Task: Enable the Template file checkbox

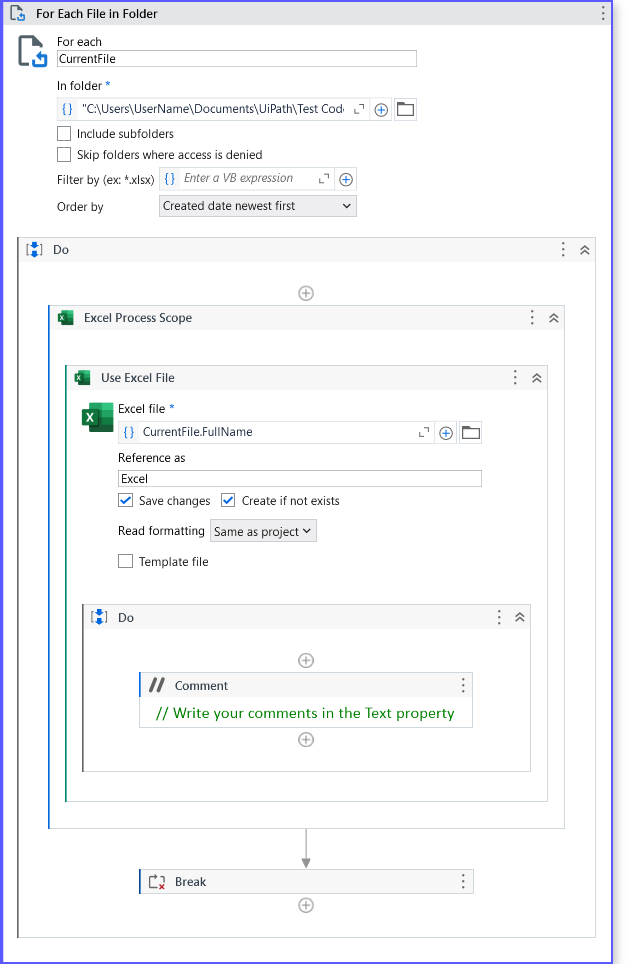Action: click(x=125, y=561)
